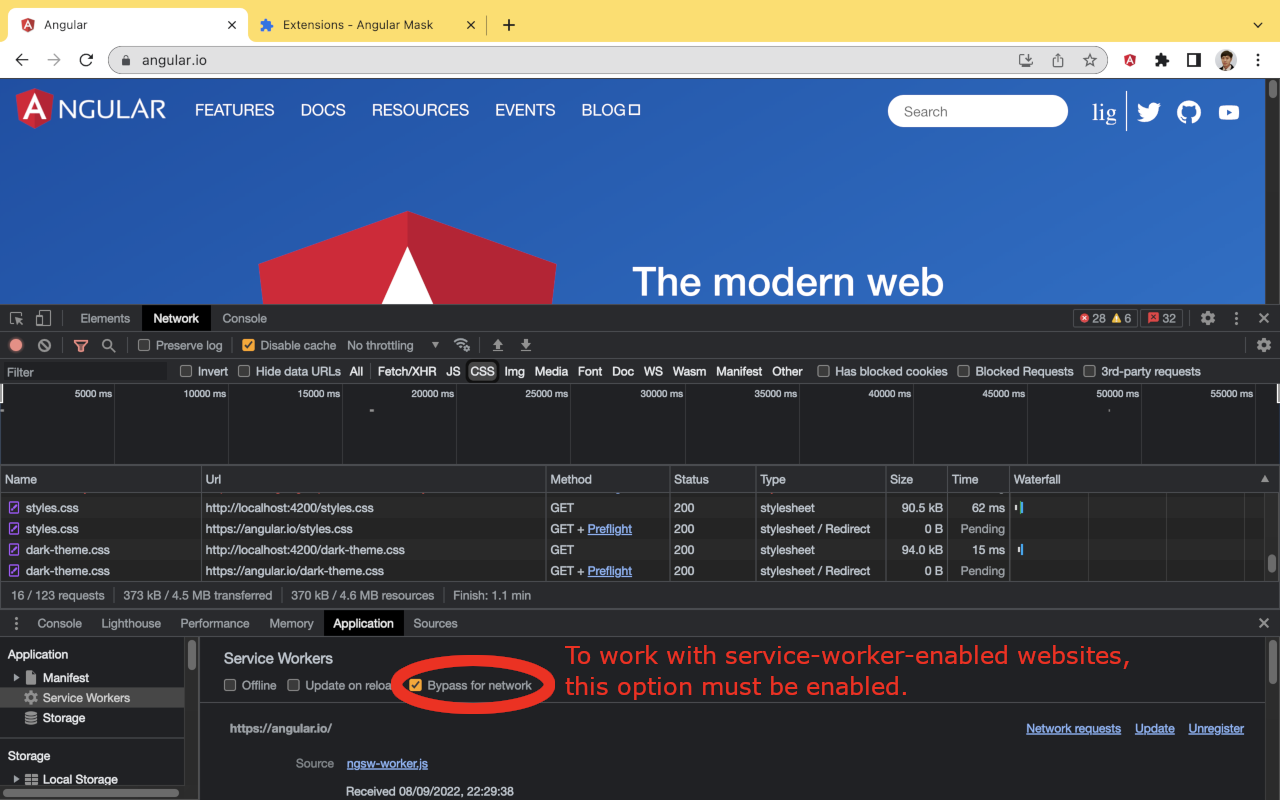
Task: Click the Unregister service worker link
Action: 1216,728
